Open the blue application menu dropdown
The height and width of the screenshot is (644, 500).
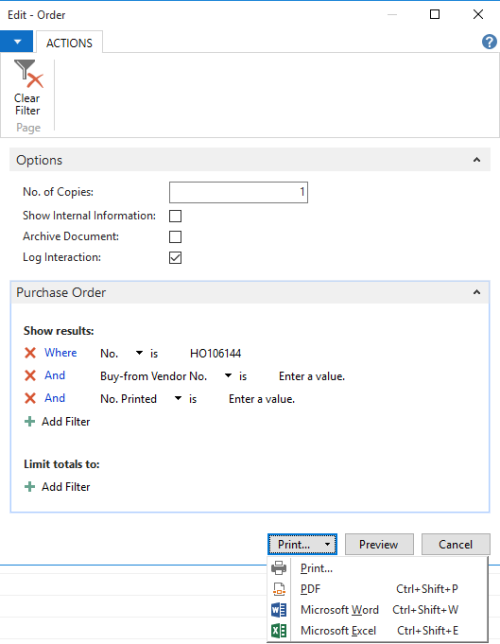click(x=17, y=41)
